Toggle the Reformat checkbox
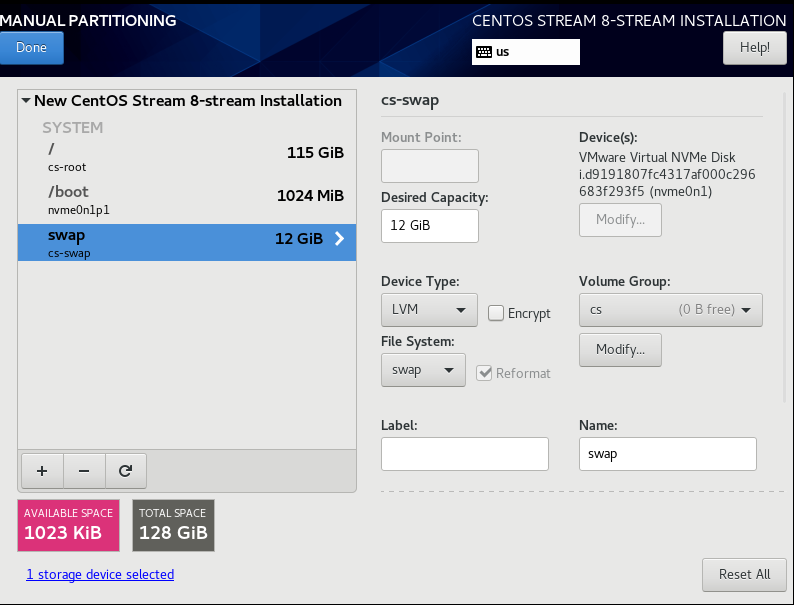Viewport: 794px width, 605px height. [x=484, y=373]
